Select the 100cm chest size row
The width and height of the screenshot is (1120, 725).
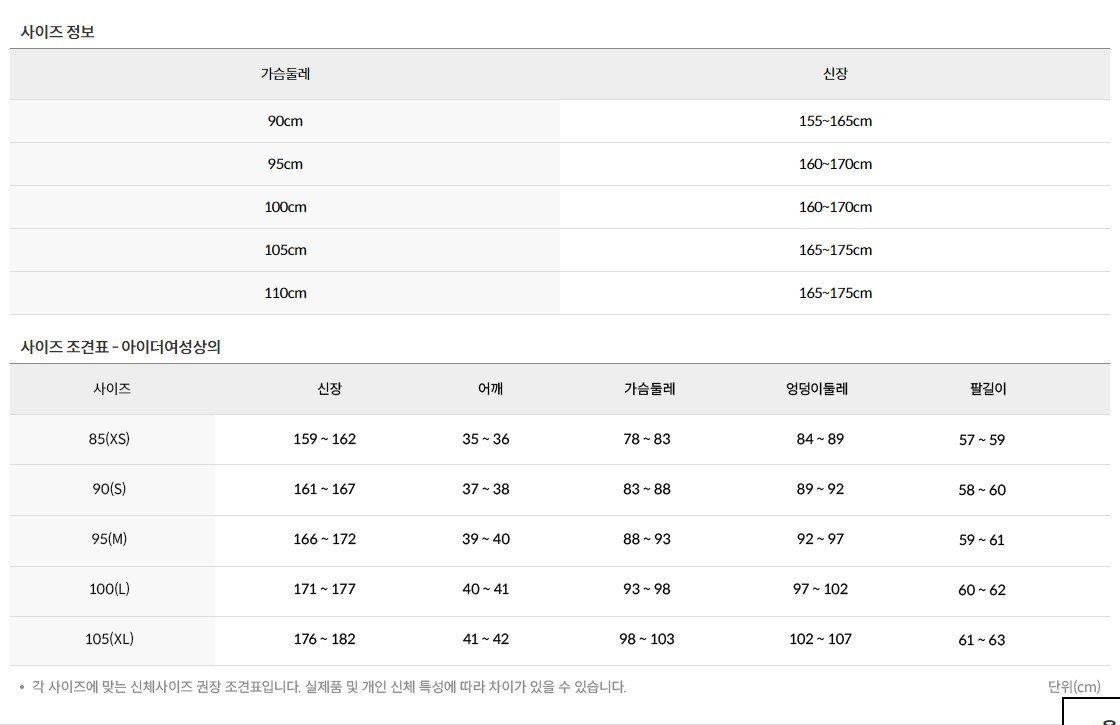(560, 207)
